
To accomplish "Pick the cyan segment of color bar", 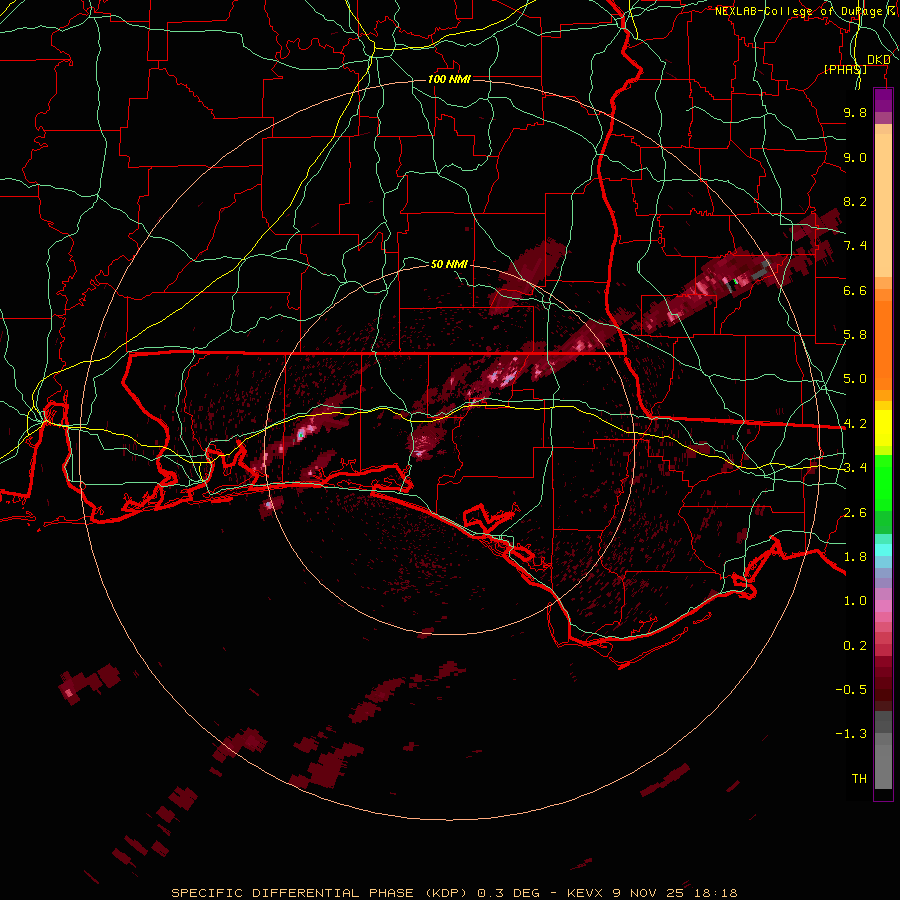I will coord(883,550).
